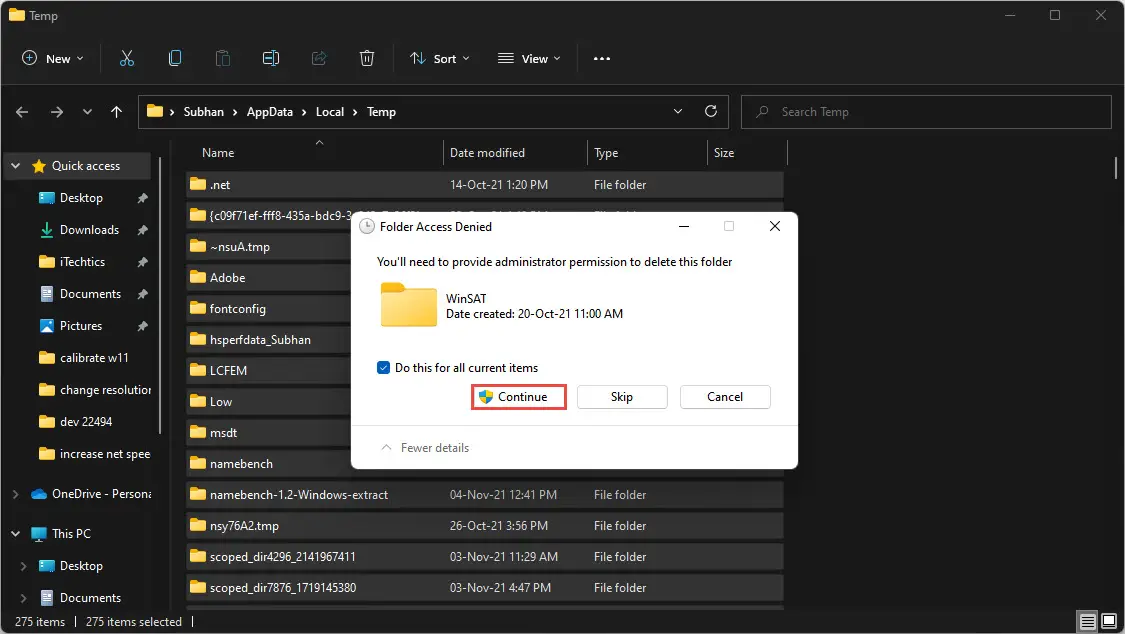The height and width of the screenshot is (634, 1125).
Task: Switch to large thumbnails view icon
Action: pyautogui.click(x=1109, y=621)
